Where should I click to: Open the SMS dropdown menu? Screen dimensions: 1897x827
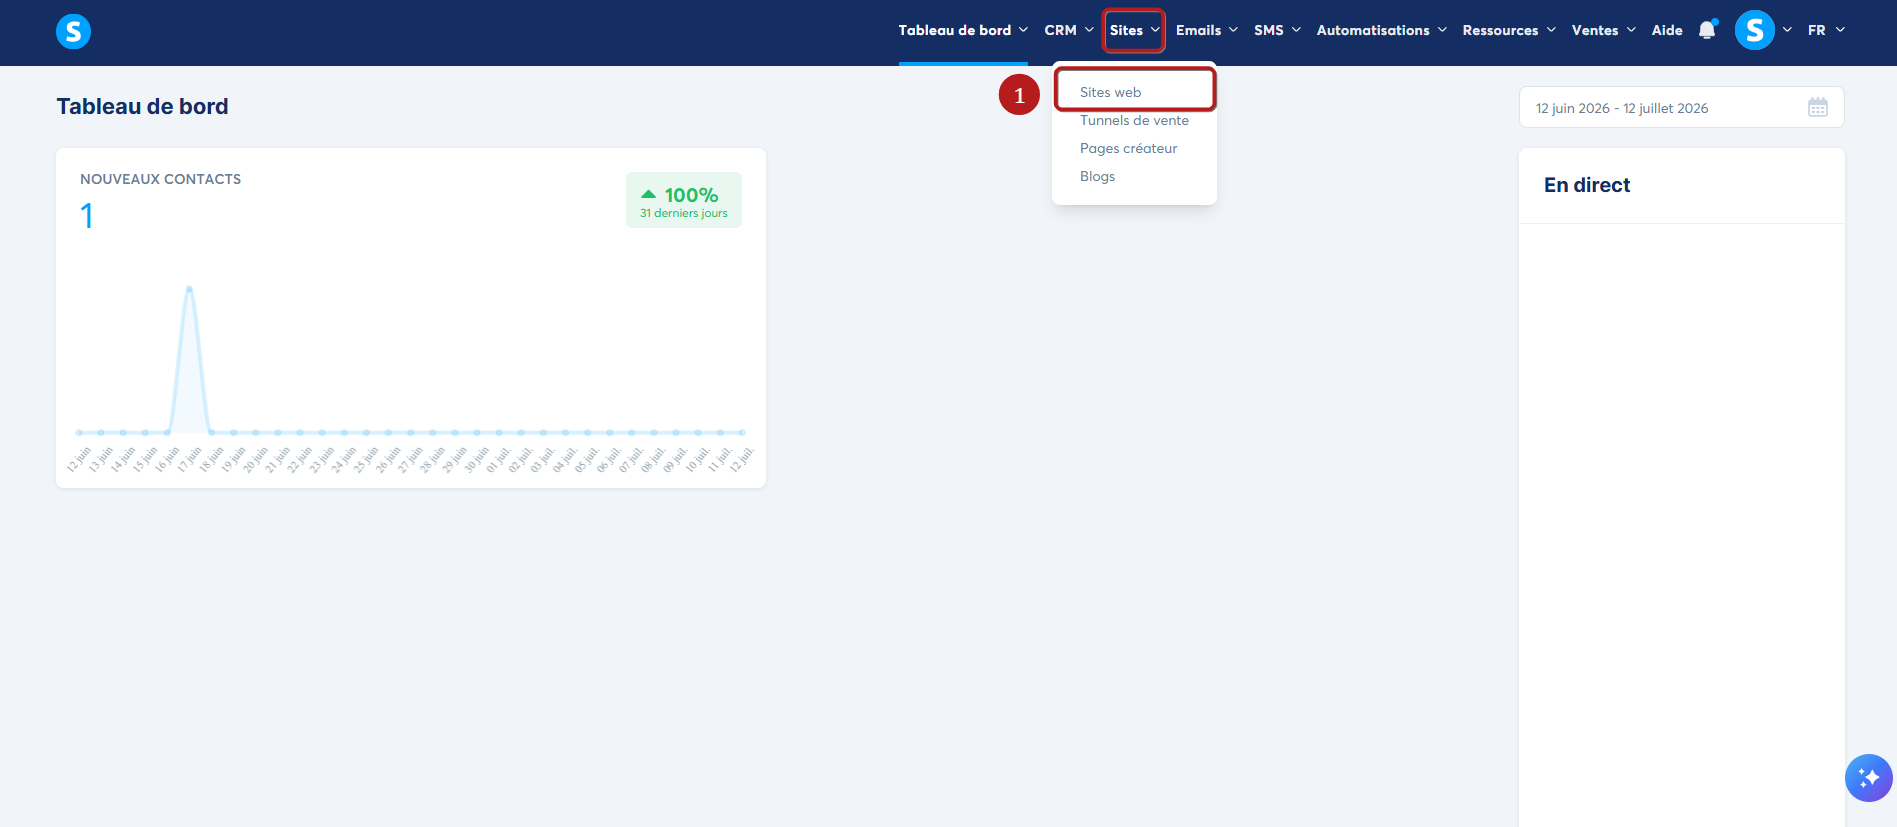pos(1277,30)
